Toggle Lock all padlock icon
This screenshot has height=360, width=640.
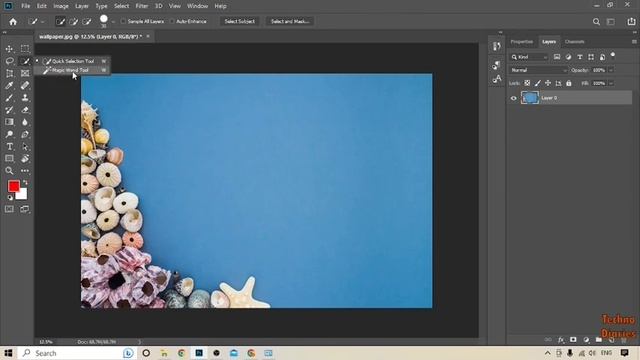pyautogui.click(x=569, y=83)
